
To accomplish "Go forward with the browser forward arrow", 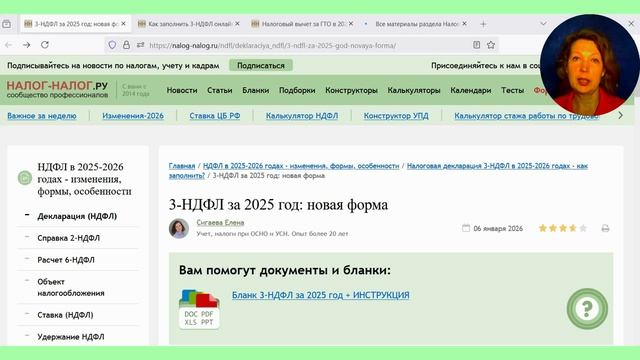I will pos(27,45).
